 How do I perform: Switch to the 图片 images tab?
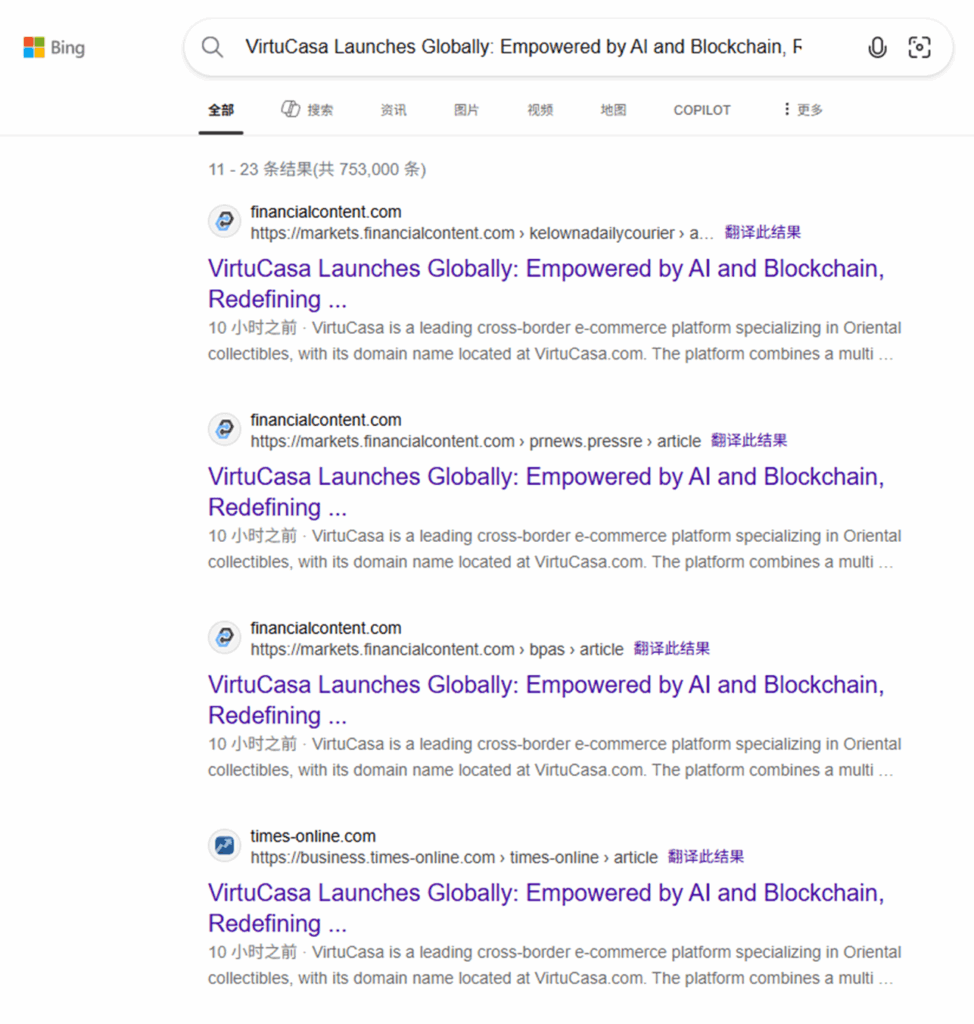pyautogui.click(x=466, y=110)
